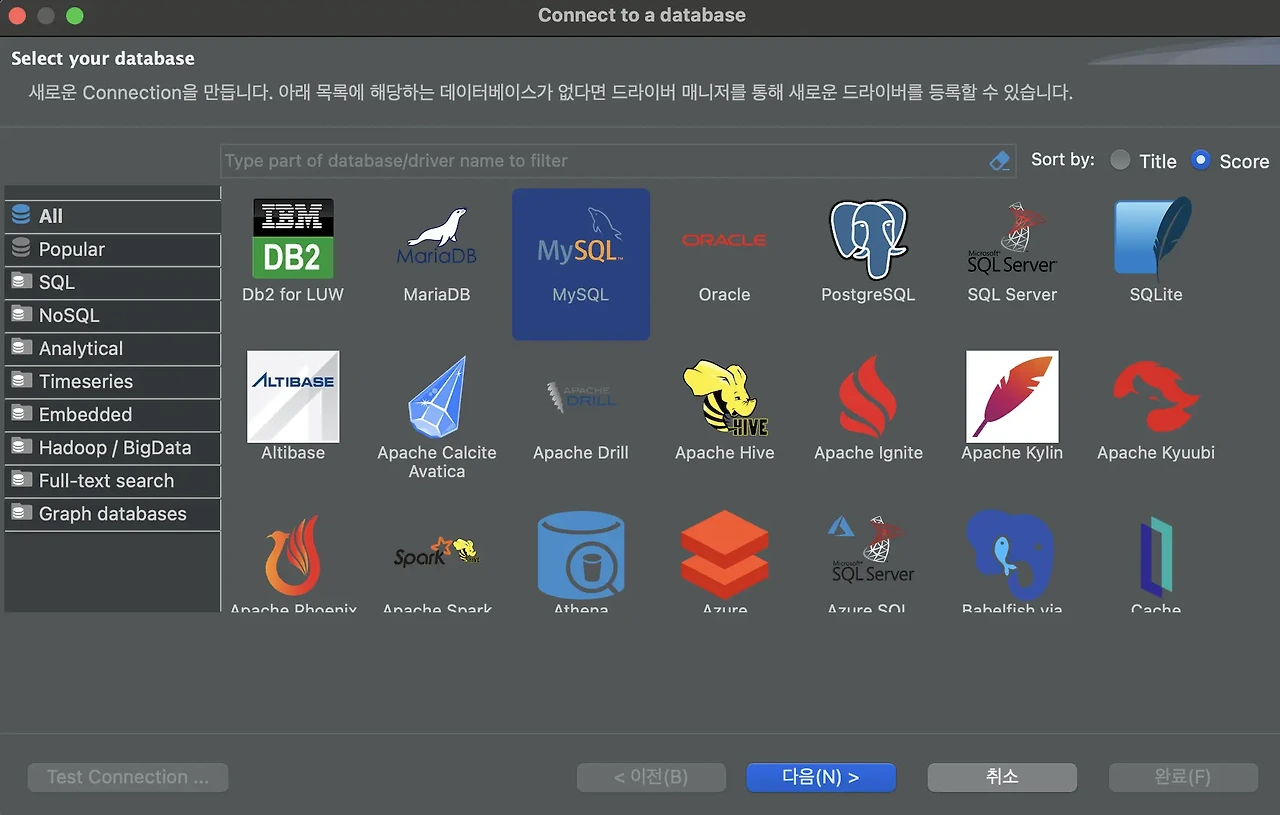Click the 다음(N) next button
The width and height of the screenshot is (1280, 815).
[820, 777]
